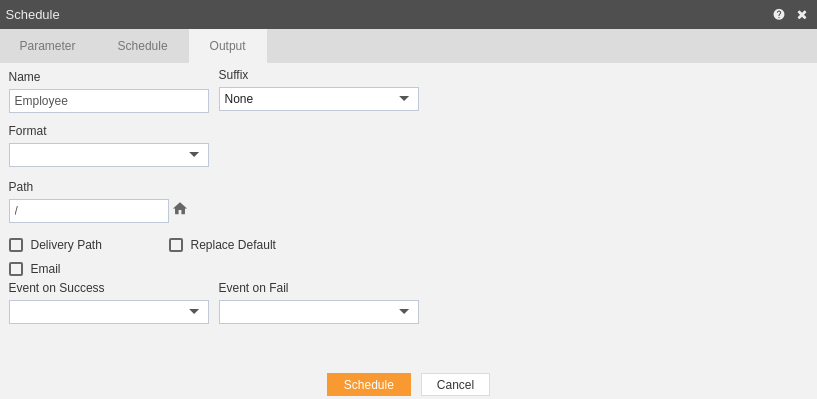Click the Cancel button
This screenshot has height=399, width=817.
click(x=455, y=384)
